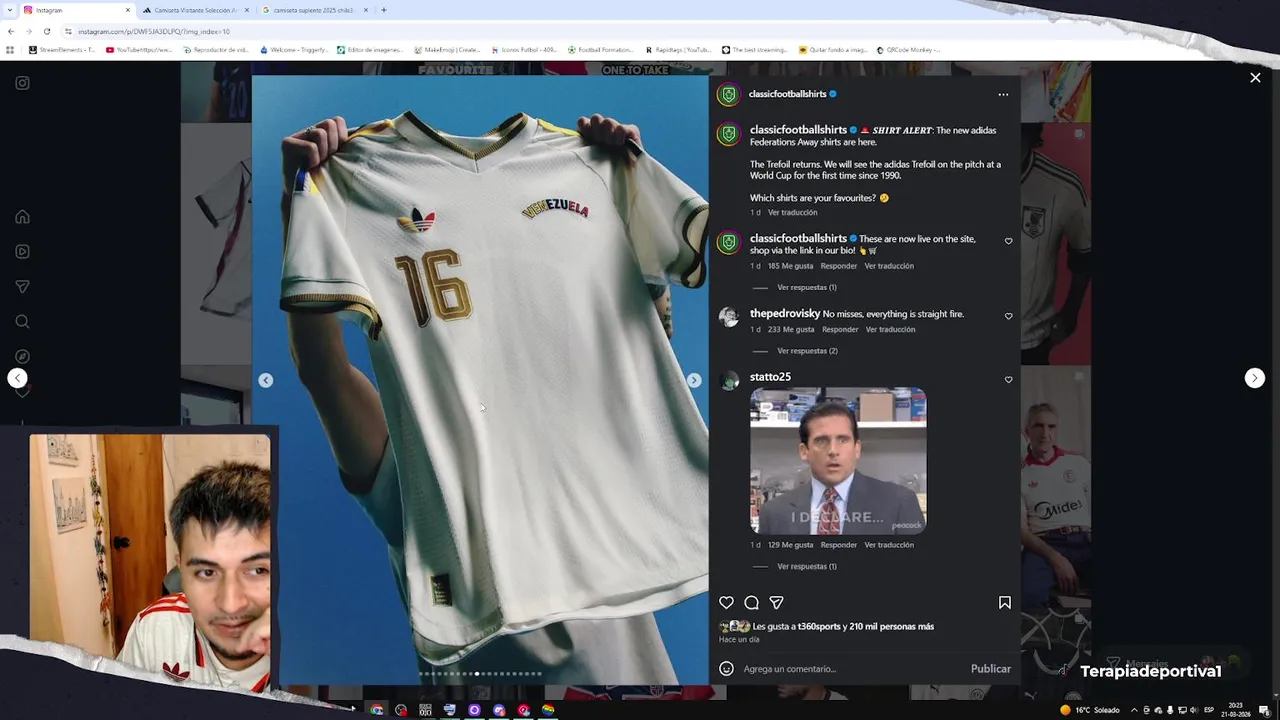Image resolution: width=1280 pixels, height=720 pixels.
Task: Click t360sports in the likes line
Action: (x=819, y=627)
